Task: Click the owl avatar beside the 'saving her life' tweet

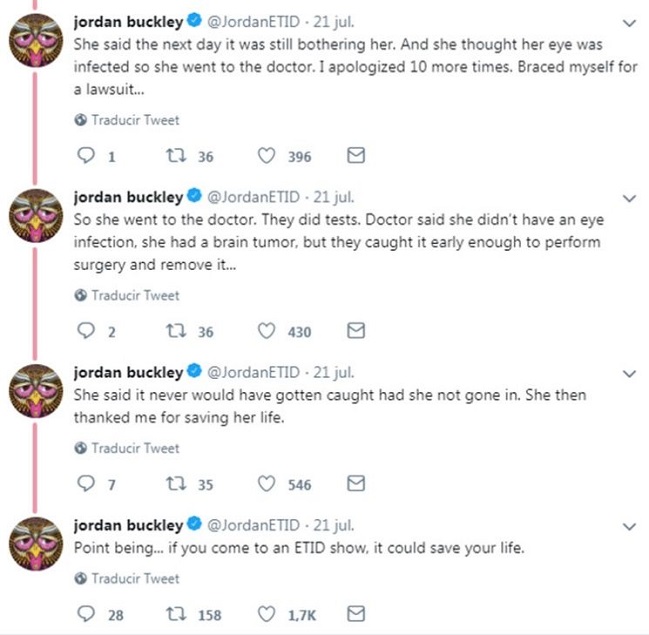Action: click(x=37, y=388)
